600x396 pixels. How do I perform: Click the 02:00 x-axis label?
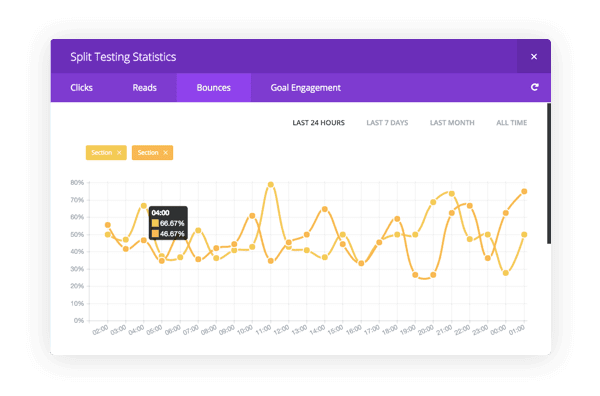click(101, 330)
